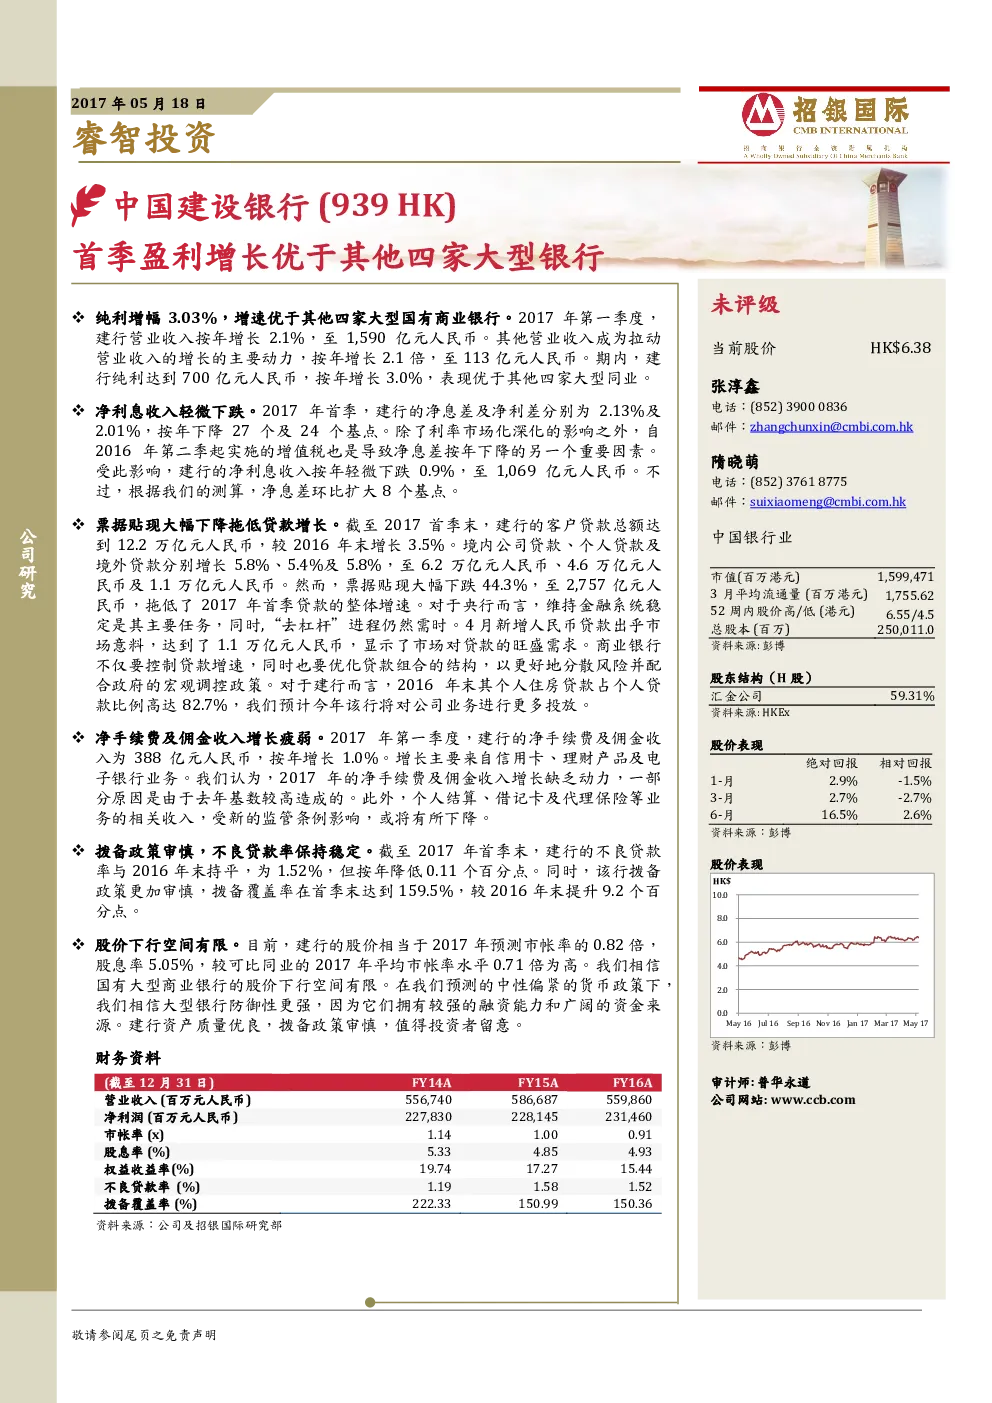The image size is (992, 1403).
Task: Click analyst name 隋晓萌
Action: 735,461
